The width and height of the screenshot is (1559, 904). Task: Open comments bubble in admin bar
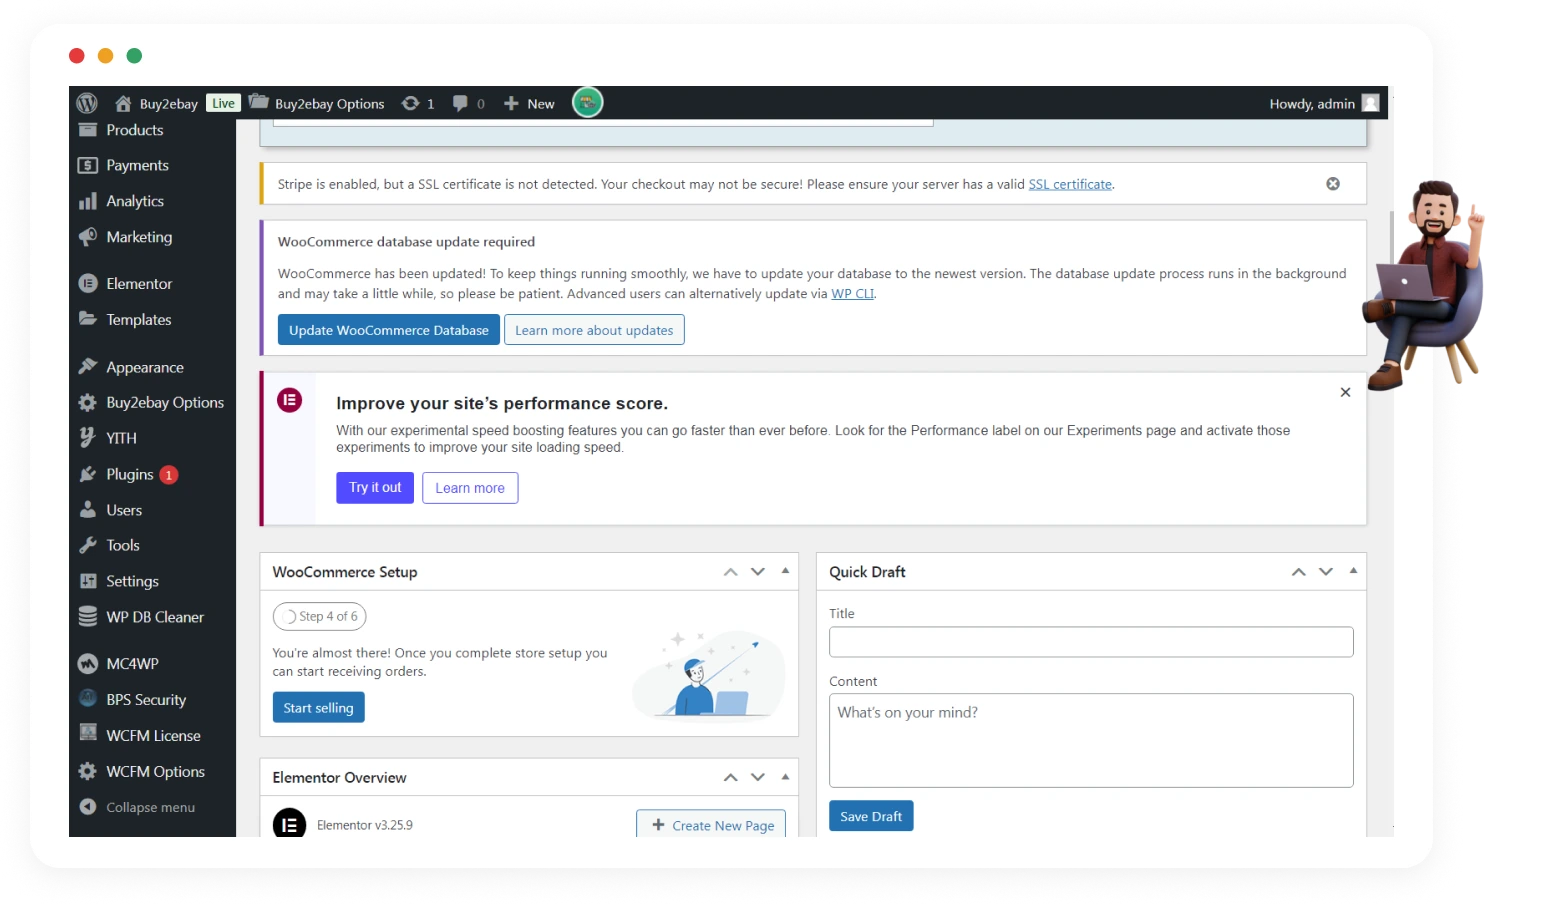pyautogui.click(x=468, y=103)
